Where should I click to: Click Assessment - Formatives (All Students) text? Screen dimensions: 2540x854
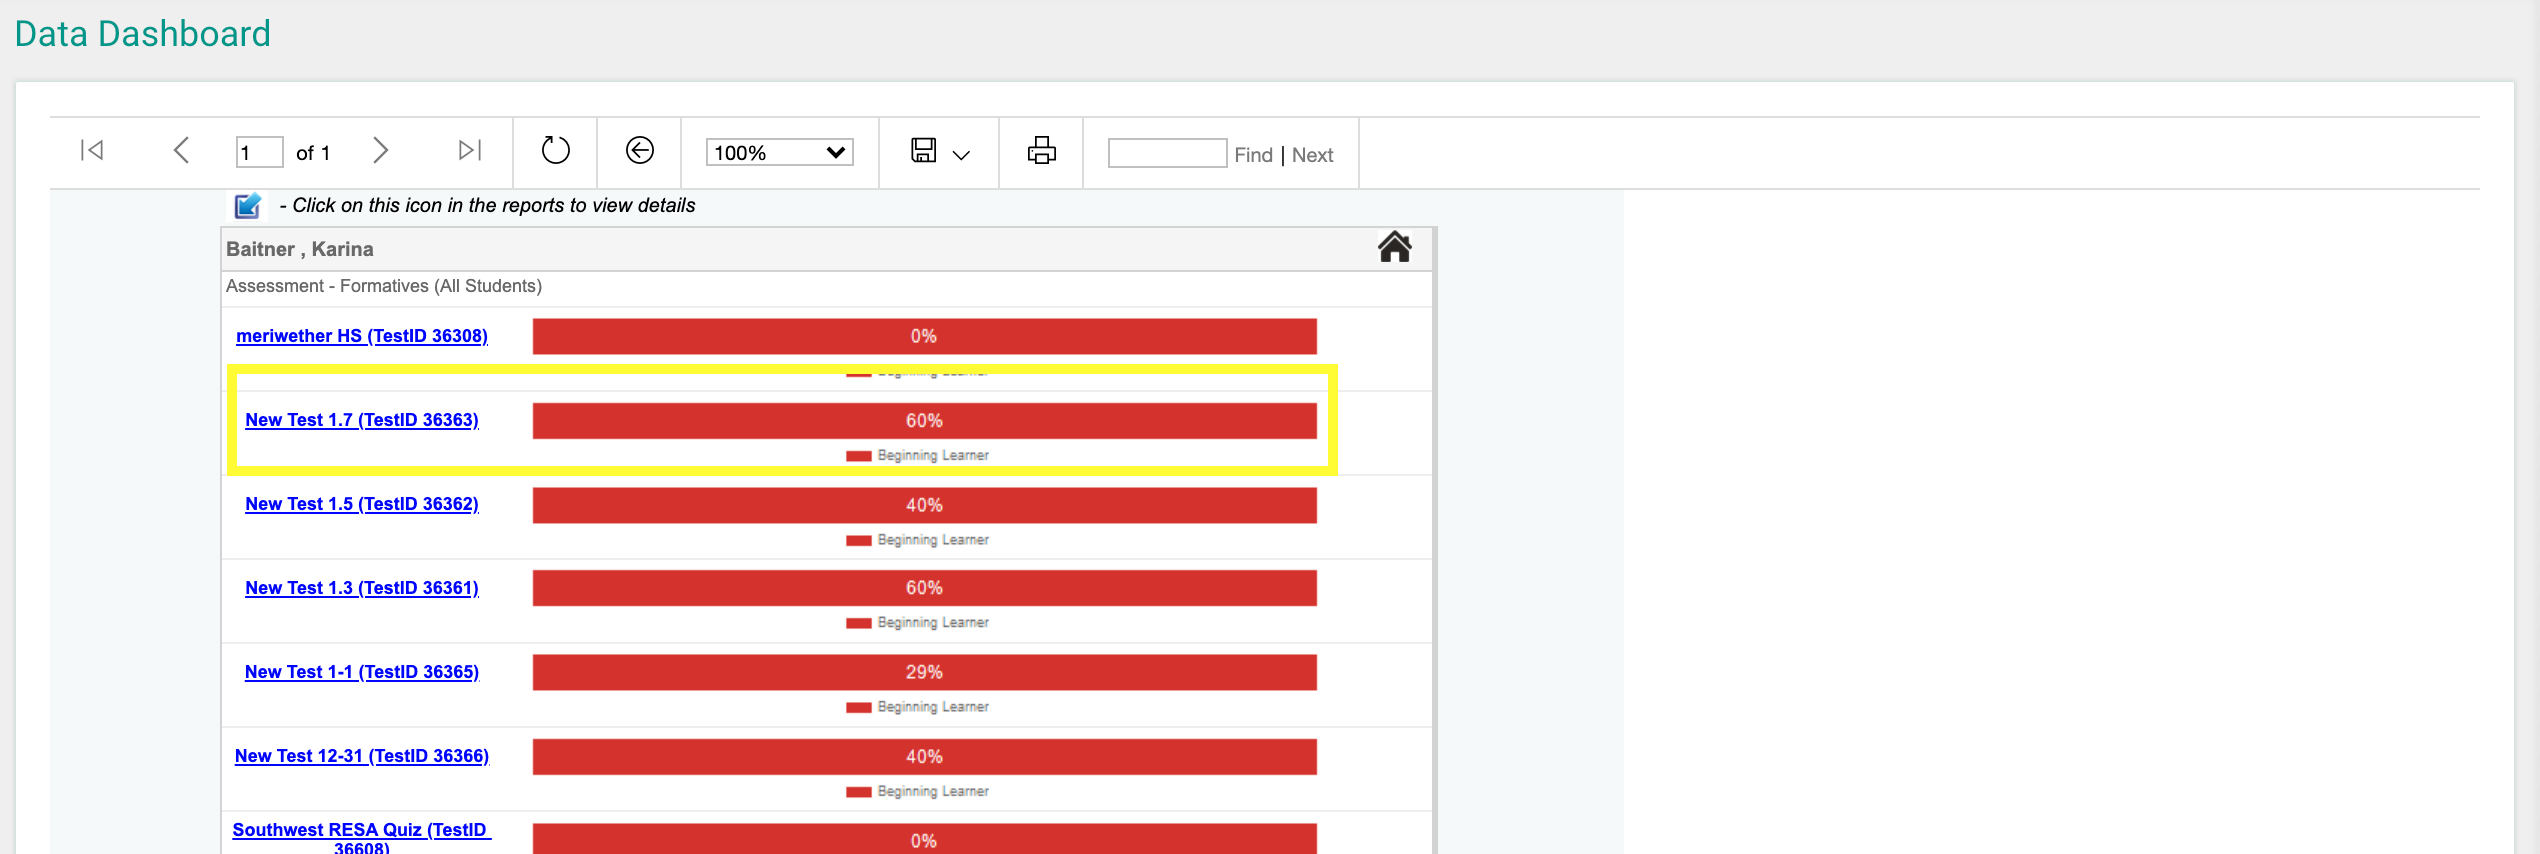click(384, 286)
